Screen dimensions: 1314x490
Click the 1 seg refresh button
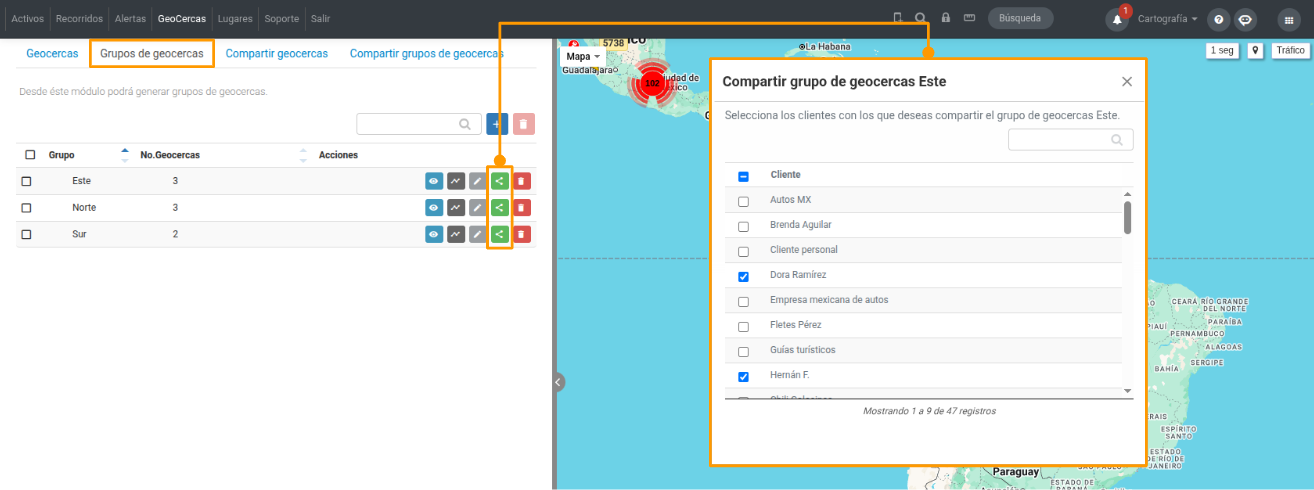1221,50
